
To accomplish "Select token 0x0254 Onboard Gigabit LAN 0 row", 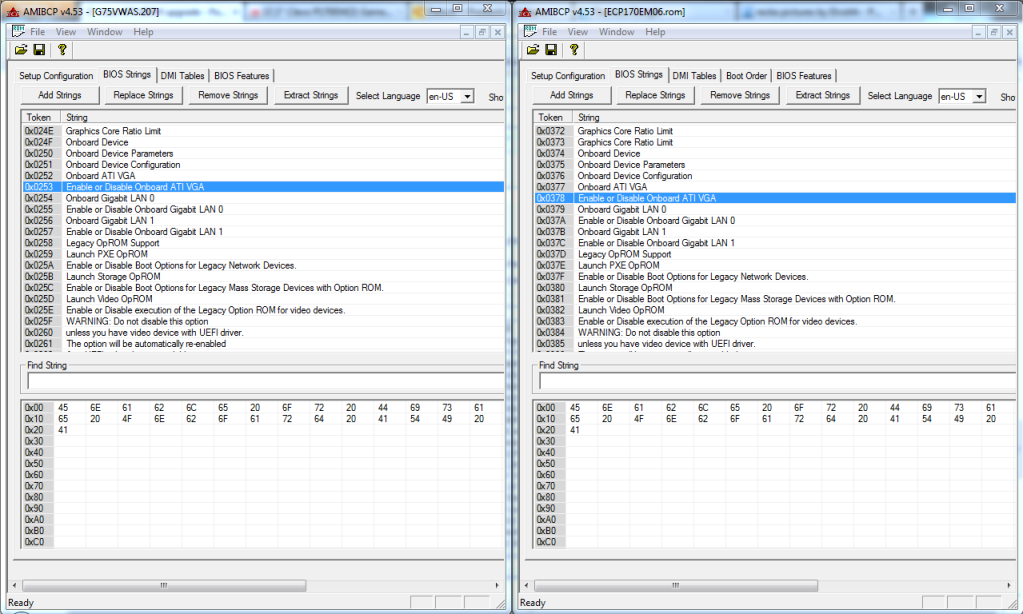I will 263,198.
